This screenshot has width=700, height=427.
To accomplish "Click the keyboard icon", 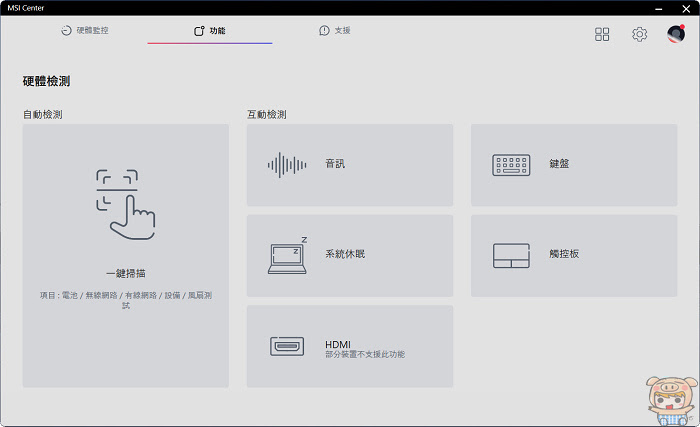I will pos(511,165).
